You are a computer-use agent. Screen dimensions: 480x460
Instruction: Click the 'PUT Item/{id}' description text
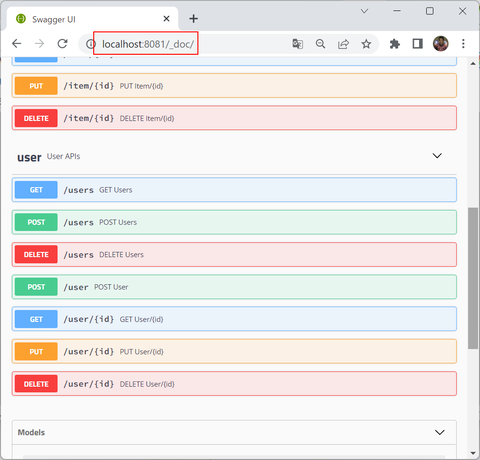pos(141,86)
